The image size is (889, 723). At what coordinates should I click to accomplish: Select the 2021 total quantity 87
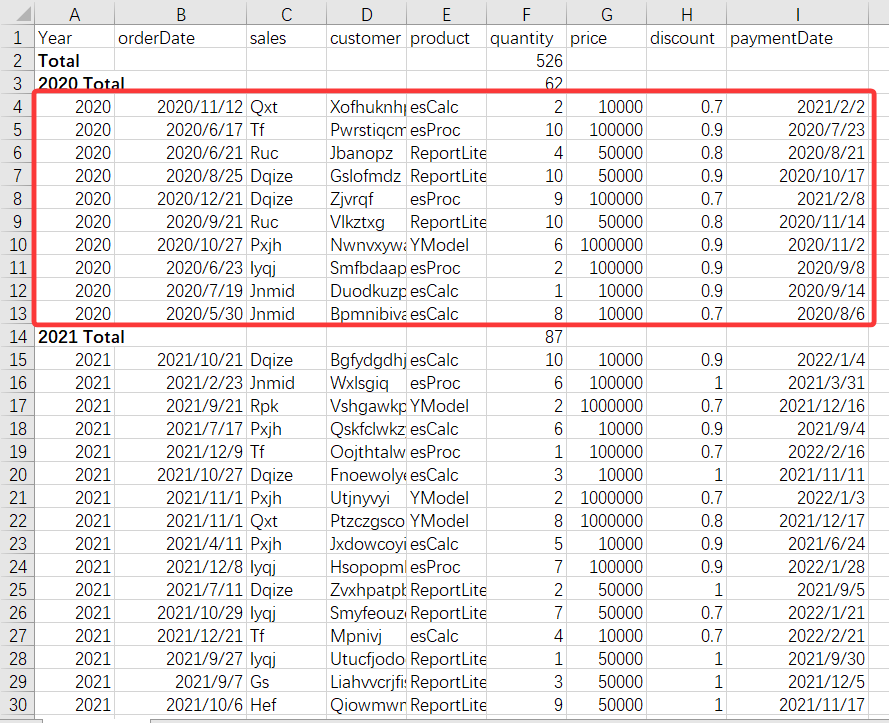[526, 337]
